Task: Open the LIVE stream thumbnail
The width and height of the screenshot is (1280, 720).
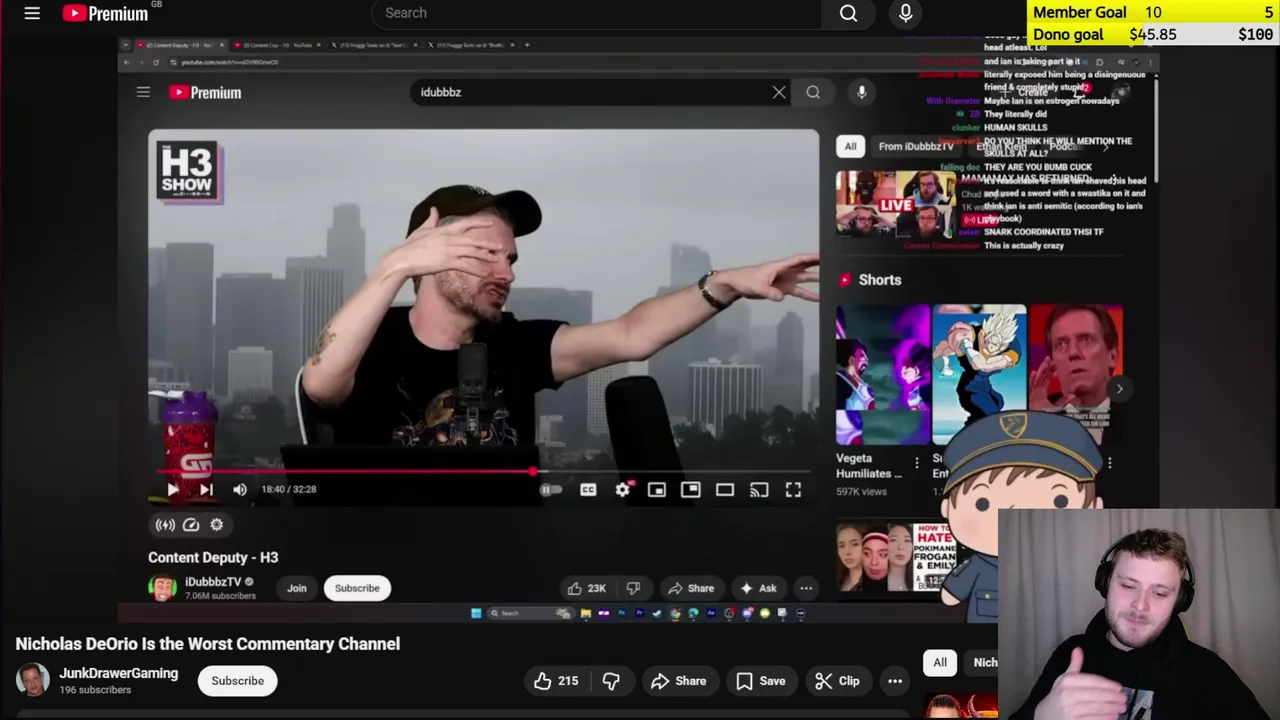Action: [895, 205]
